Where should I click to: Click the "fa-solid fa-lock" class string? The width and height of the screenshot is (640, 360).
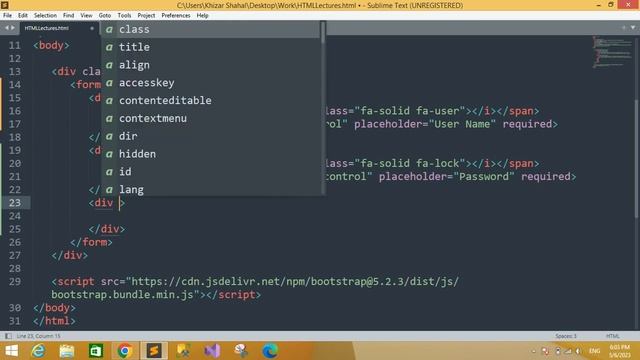pyautogui.click(x=410, y=164)
